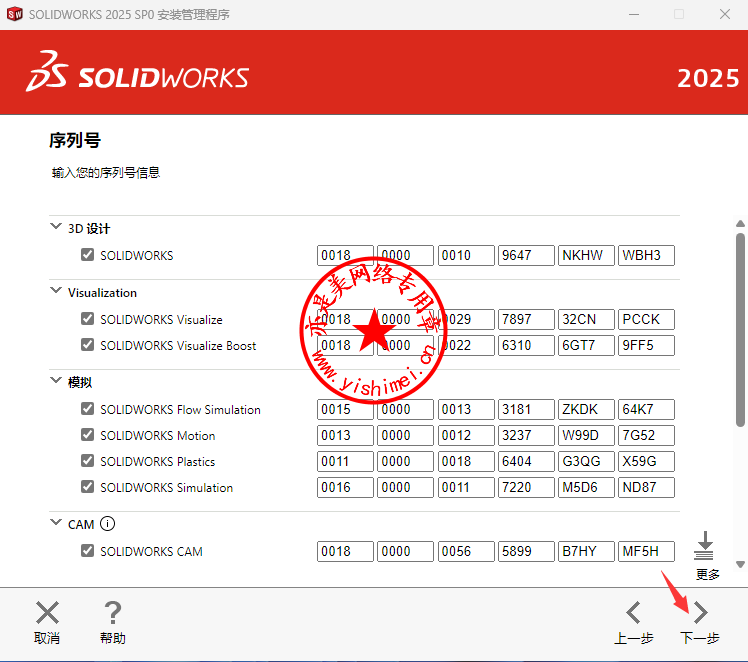
Task: Click the 更多 more label
Action: [x=707, y=574]
